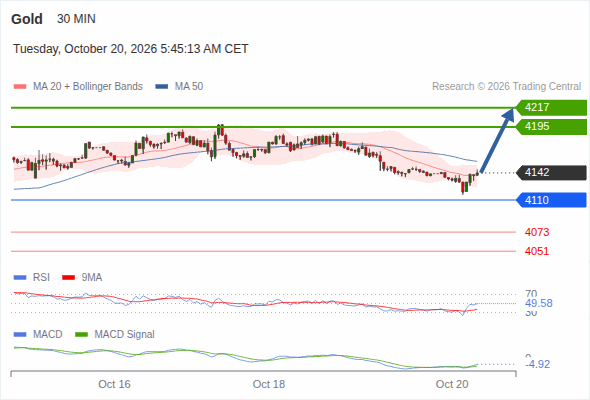Click the 4051 red support value
The height and width of the screenshot is (400, 590).
click(537, 251)
